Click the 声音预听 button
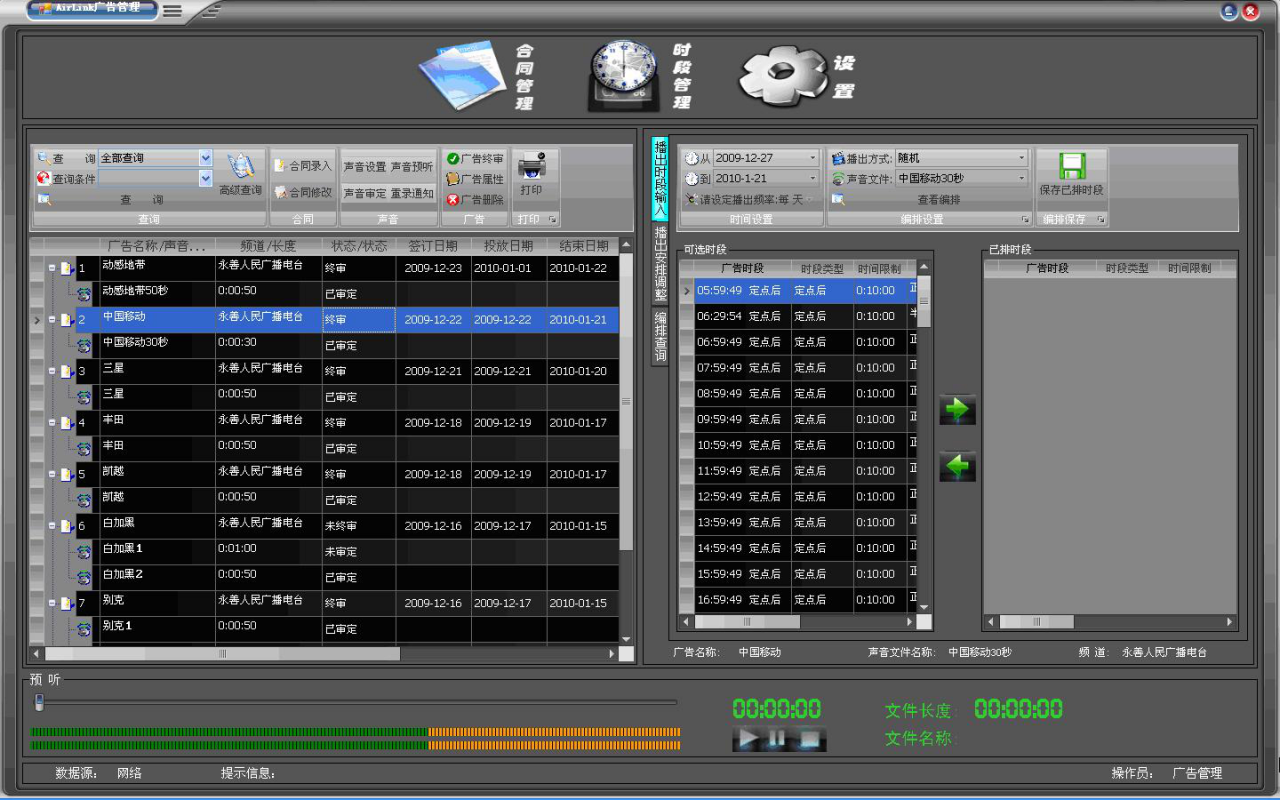1280x800 pixels. 412,167
